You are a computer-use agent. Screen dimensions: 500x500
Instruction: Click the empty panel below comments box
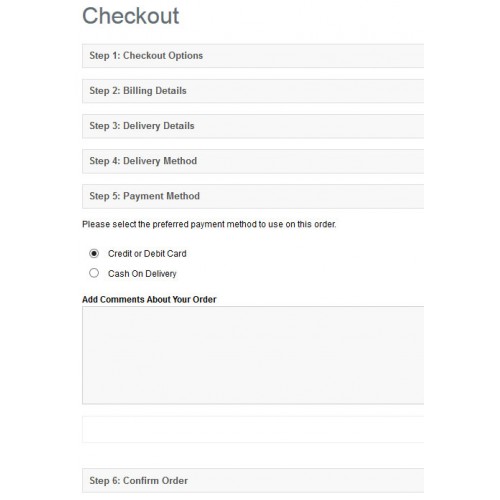click(x=253, y=429)
